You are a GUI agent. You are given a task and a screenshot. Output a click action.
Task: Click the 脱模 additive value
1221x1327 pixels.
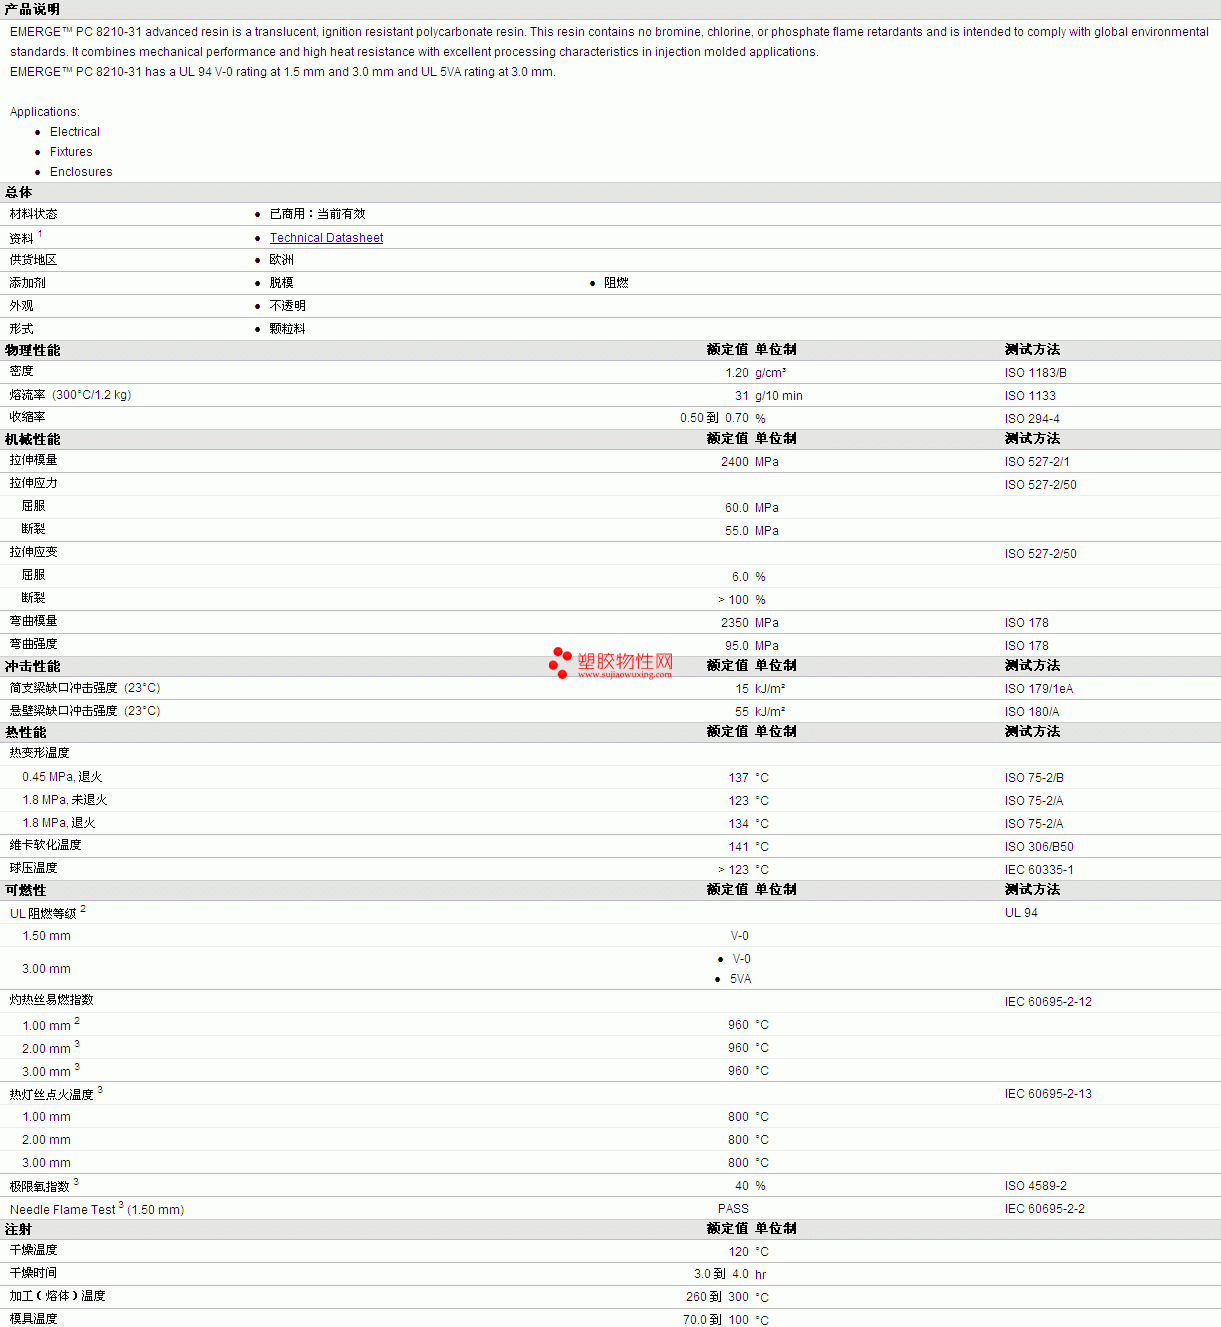[x=282, y=283]
